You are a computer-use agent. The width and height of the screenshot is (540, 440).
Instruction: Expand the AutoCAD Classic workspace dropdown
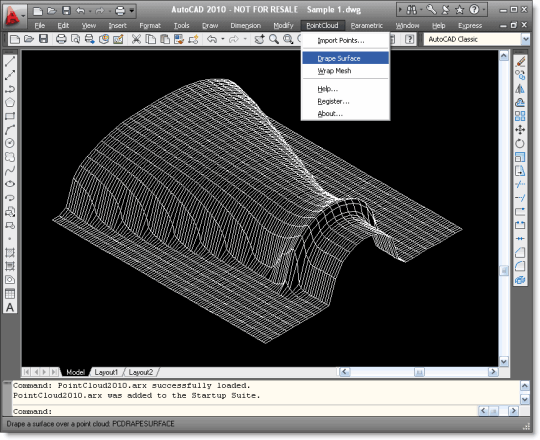526,39
